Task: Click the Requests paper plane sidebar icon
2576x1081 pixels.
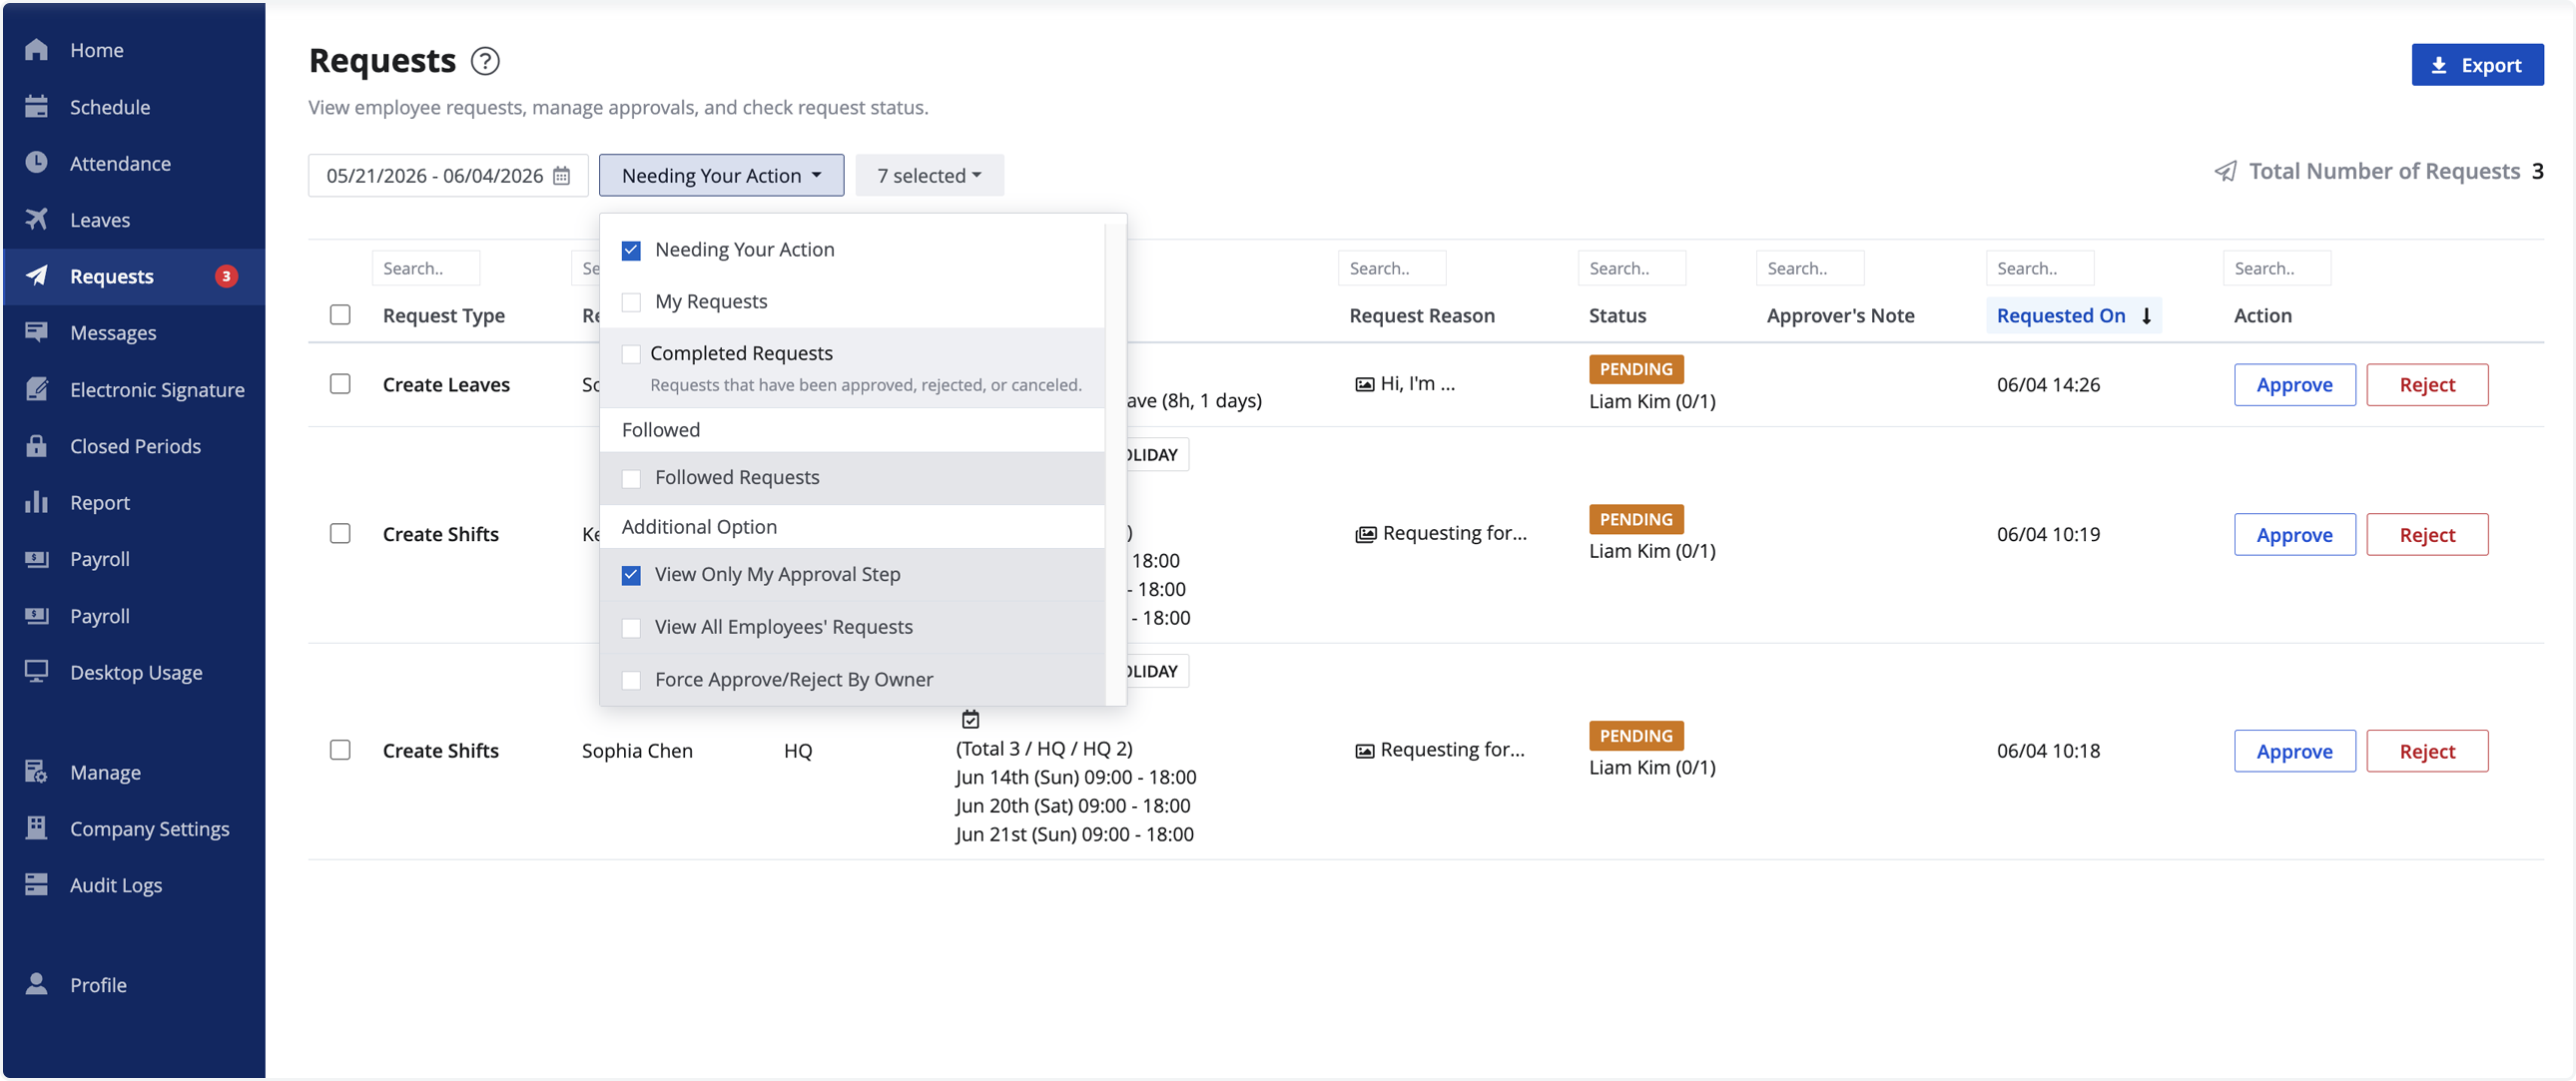Action: 36,275
